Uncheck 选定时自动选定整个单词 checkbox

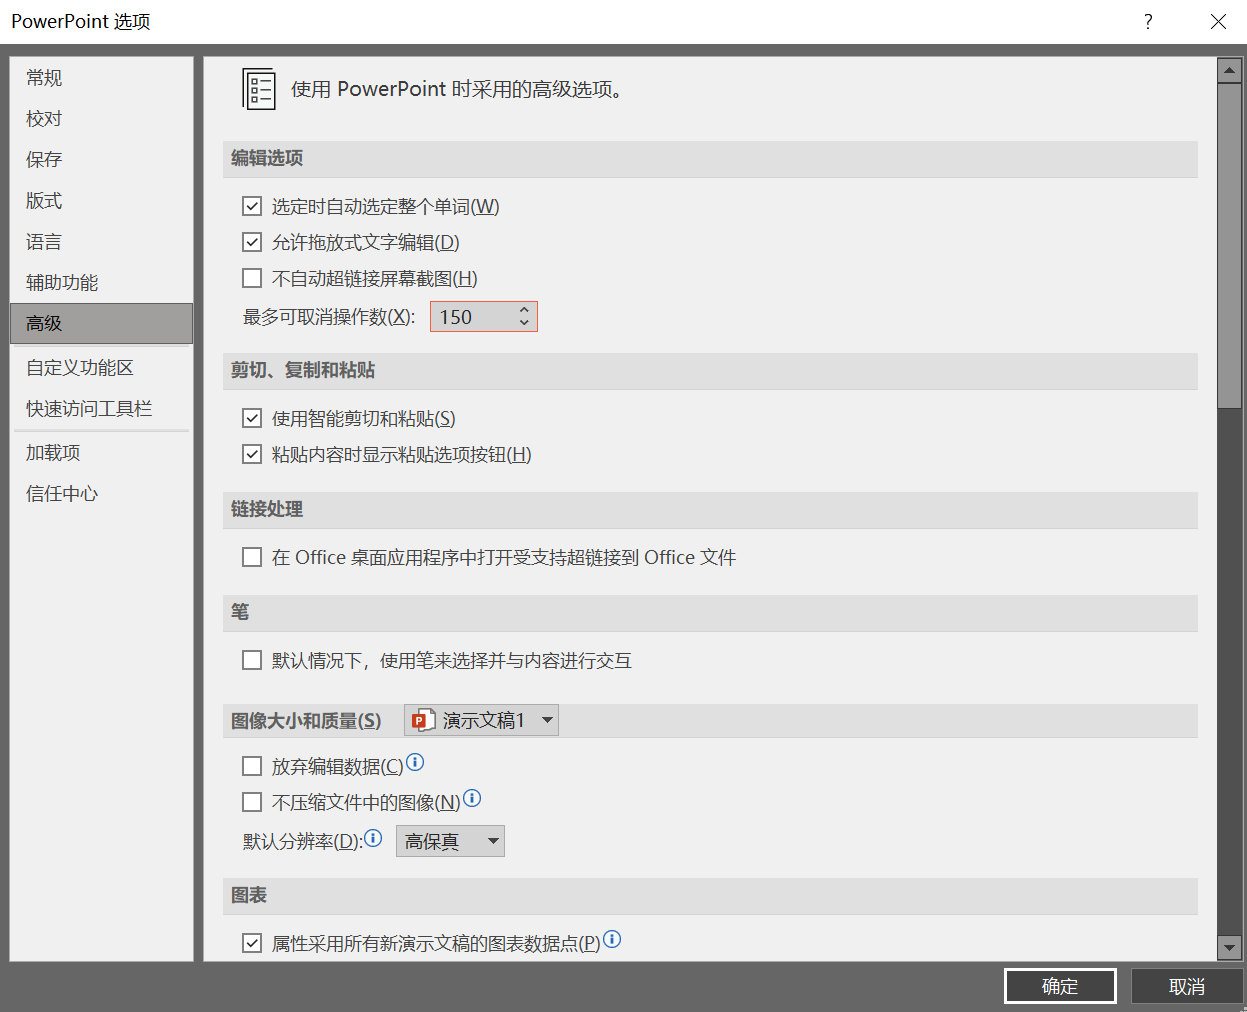[252, 207]
